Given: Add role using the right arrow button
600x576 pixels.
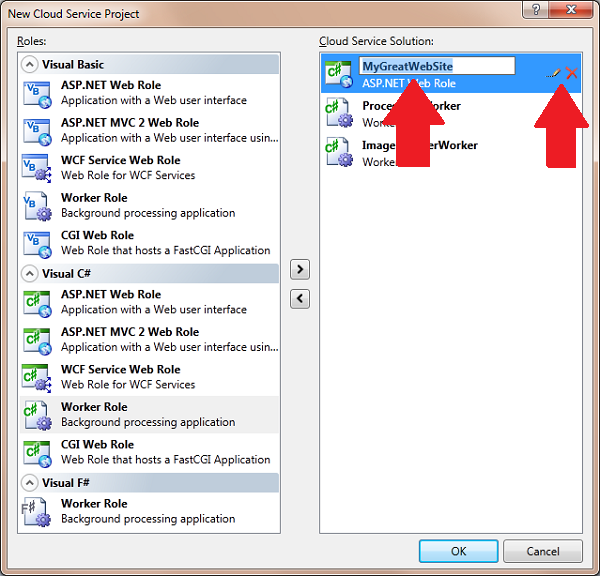Looking at the screenshot, I should click(299, 270).
